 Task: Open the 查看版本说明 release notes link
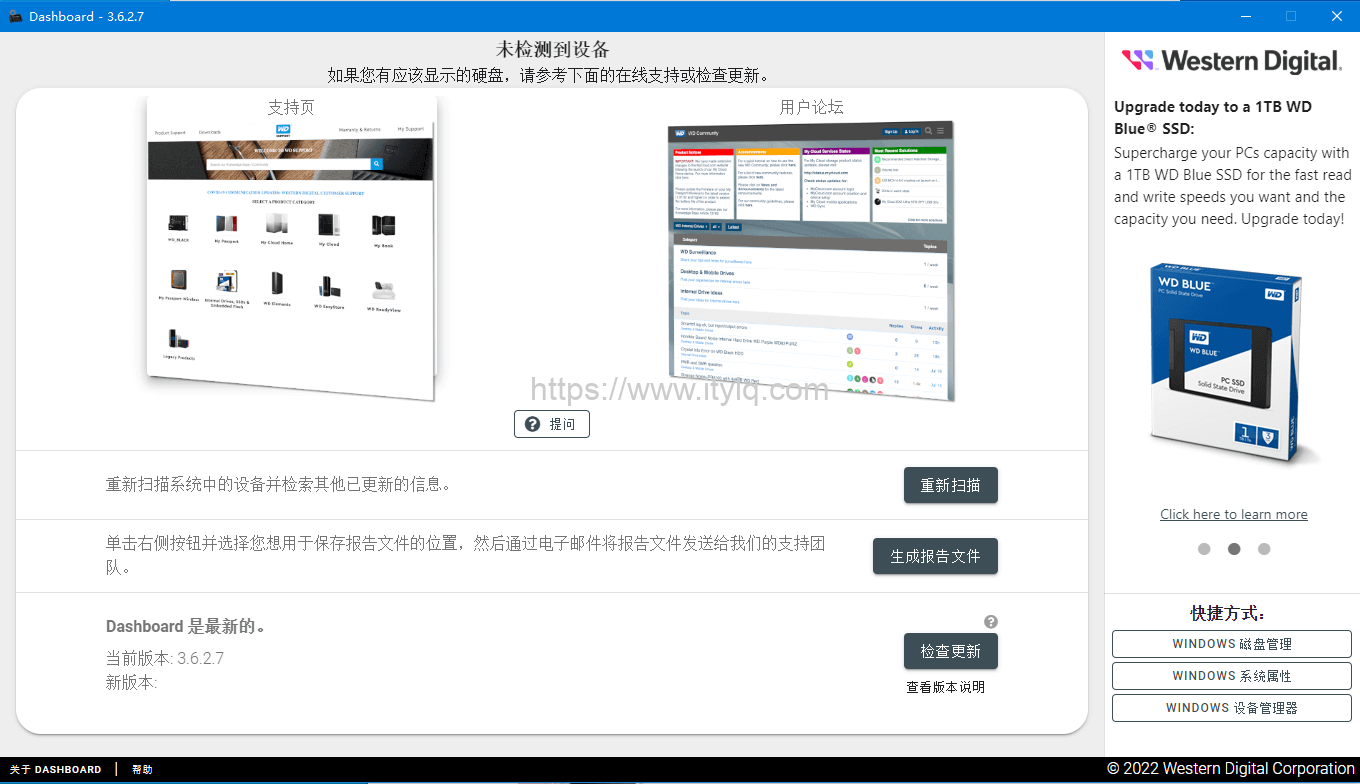[x=945, y=687]
